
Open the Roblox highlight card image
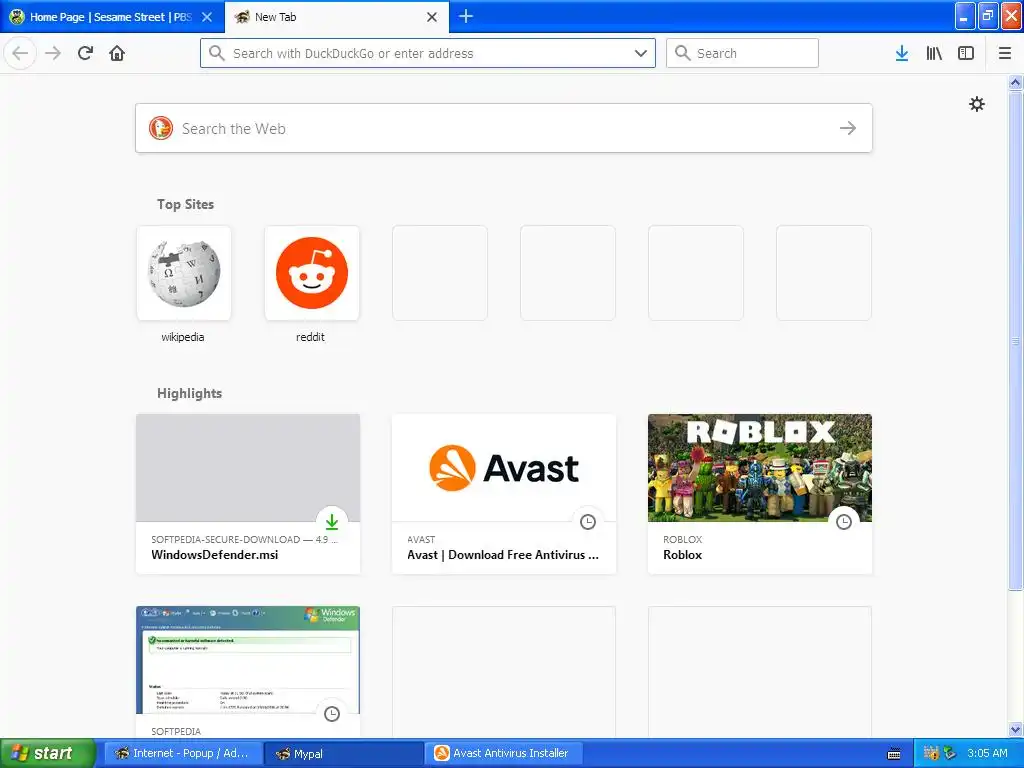pos(760,468)
